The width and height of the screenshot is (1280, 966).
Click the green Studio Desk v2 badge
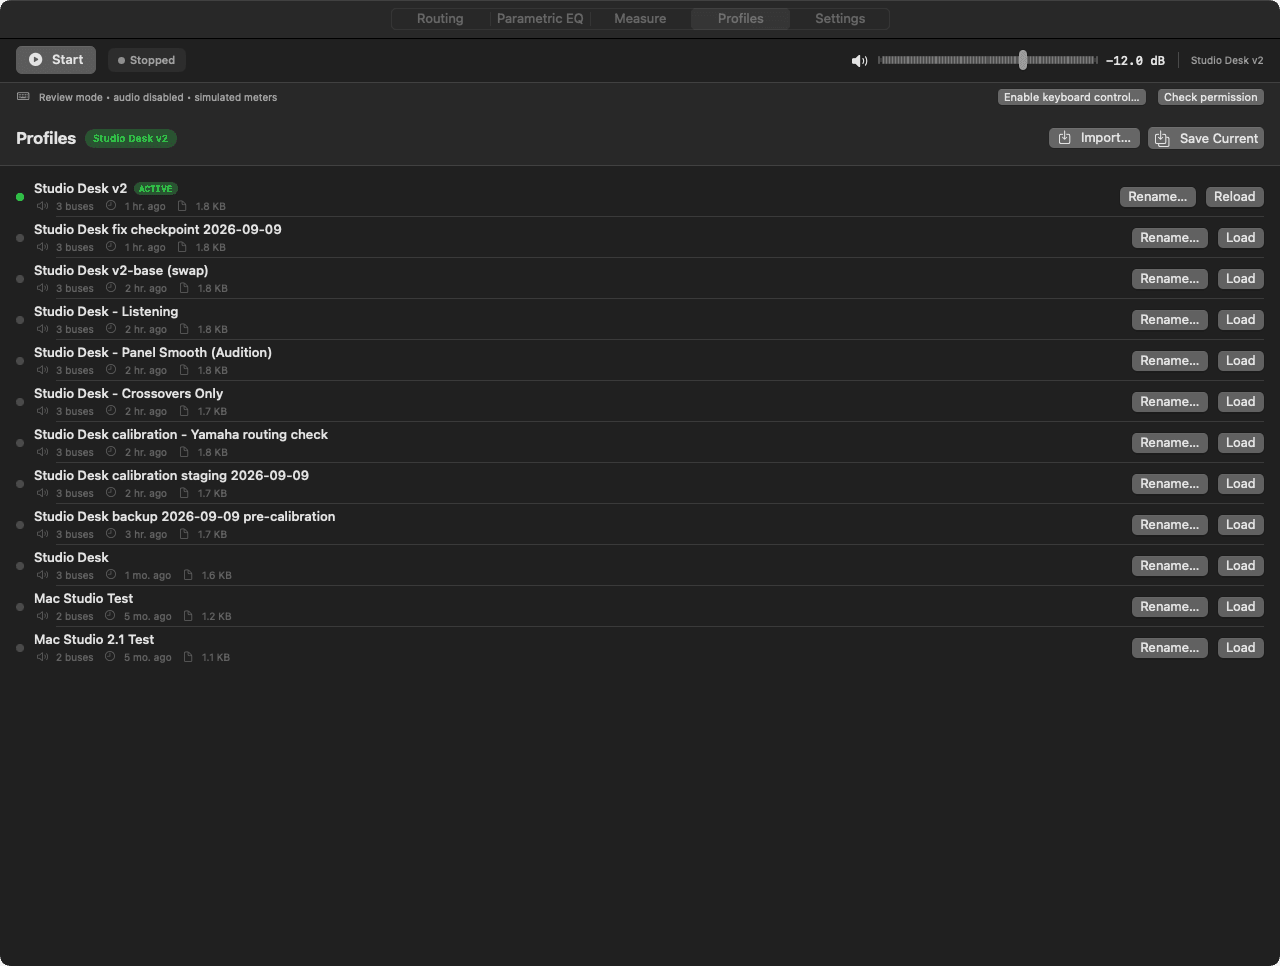click(x=130, y=138)
